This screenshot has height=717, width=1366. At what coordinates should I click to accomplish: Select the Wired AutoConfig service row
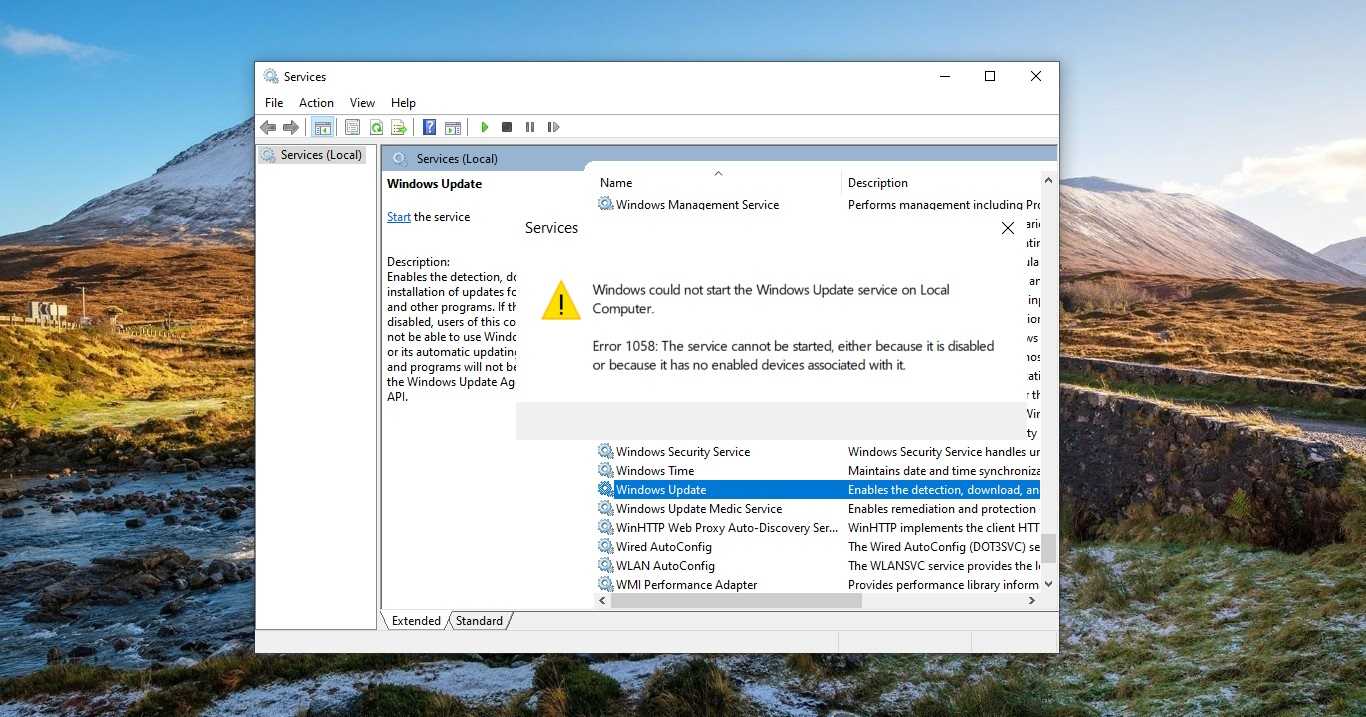pyautogui.click(x=818, y=547)
